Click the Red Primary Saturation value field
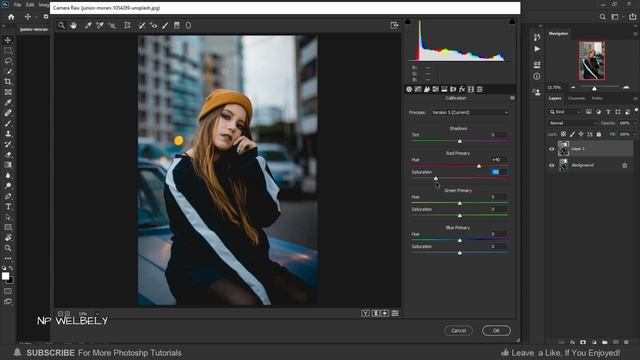Image resolution: width=640 pixels, height=360 pixels. point(498,172)
